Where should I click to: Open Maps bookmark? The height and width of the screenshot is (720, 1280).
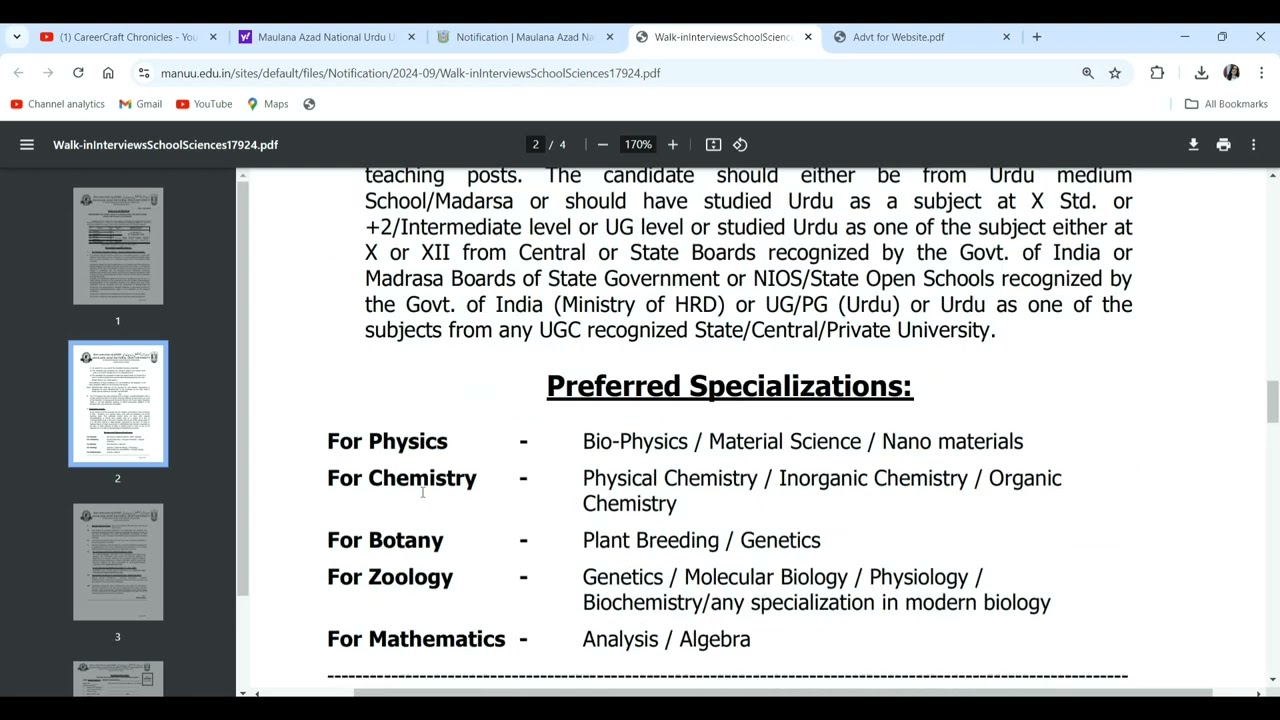[267, 104]
